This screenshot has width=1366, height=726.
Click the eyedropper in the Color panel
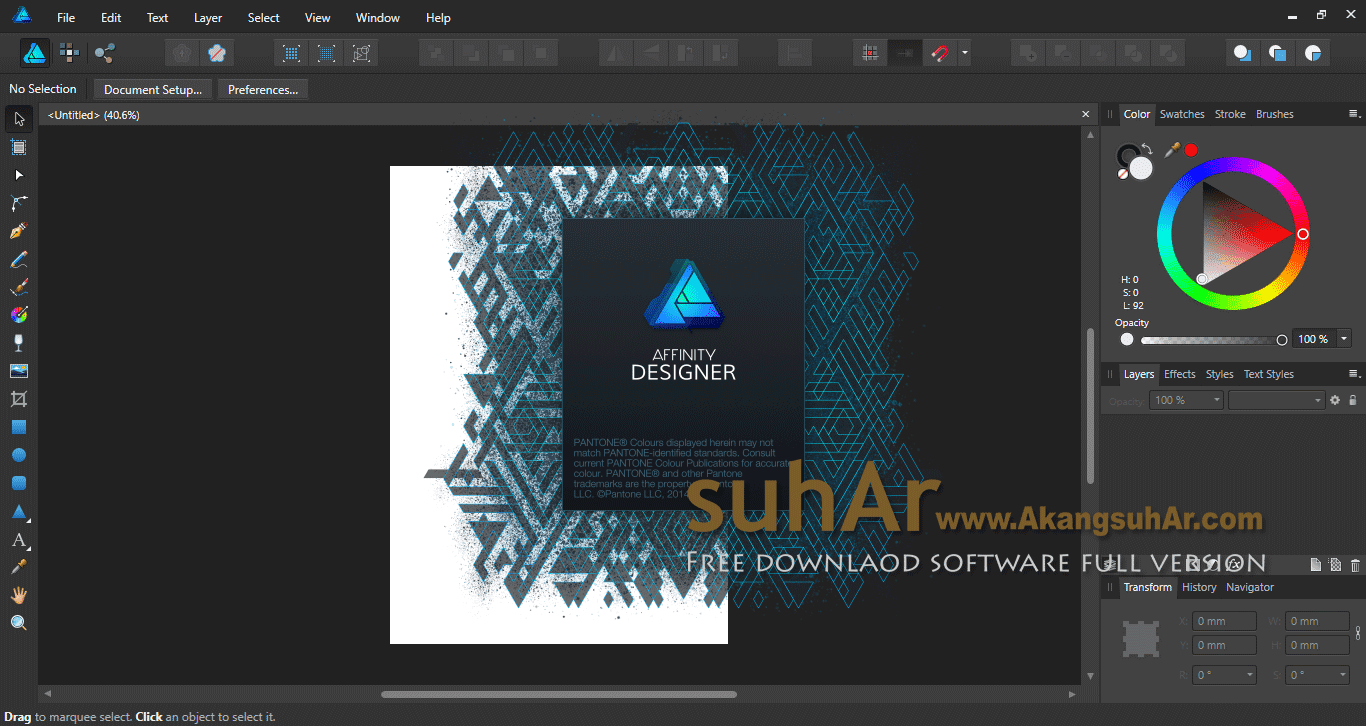[x=1172, y=149]
